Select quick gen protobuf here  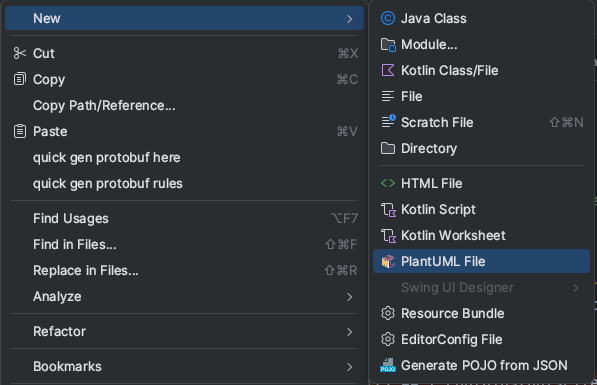184,157
